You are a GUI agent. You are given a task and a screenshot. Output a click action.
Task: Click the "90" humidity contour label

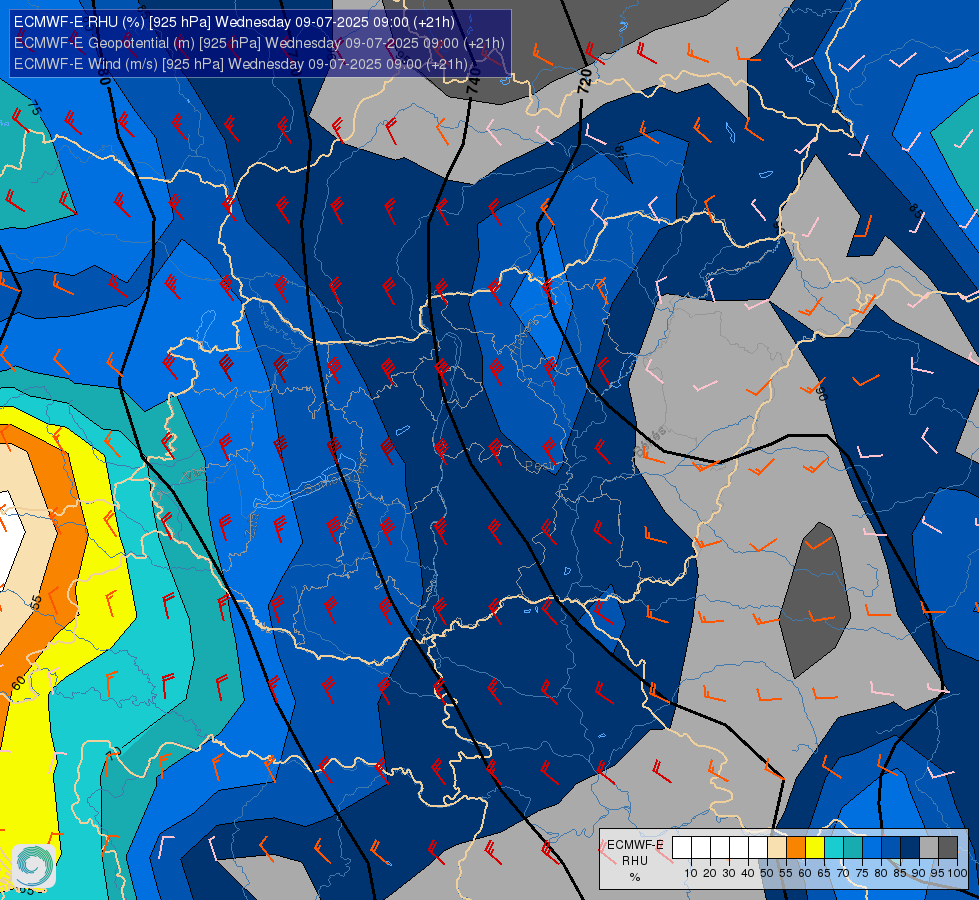pyautogui.click(x=821, y=393)
